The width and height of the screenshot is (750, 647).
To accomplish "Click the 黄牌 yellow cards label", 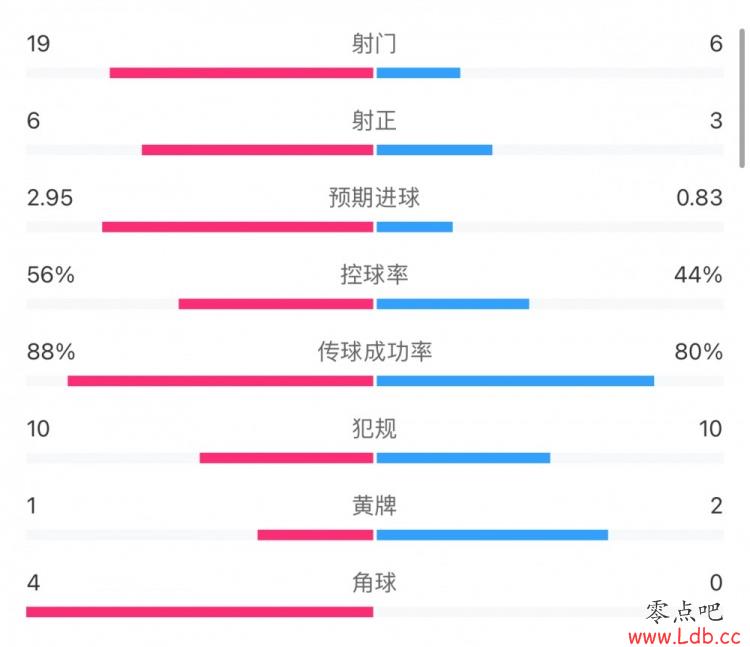I will 374,505.
